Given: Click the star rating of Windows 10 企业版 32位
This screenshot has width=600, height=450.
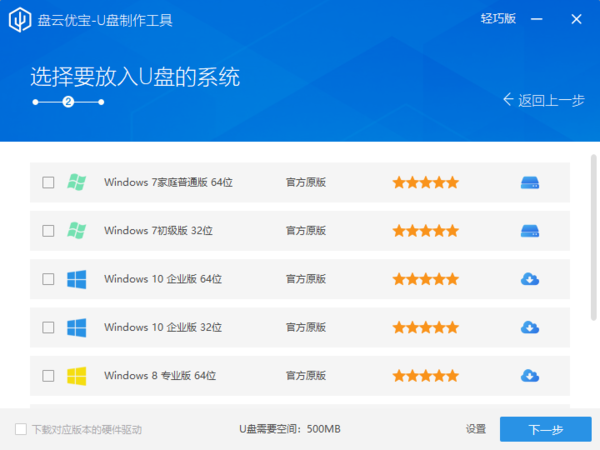Looking at the screenshot, I should click(426, 327).
